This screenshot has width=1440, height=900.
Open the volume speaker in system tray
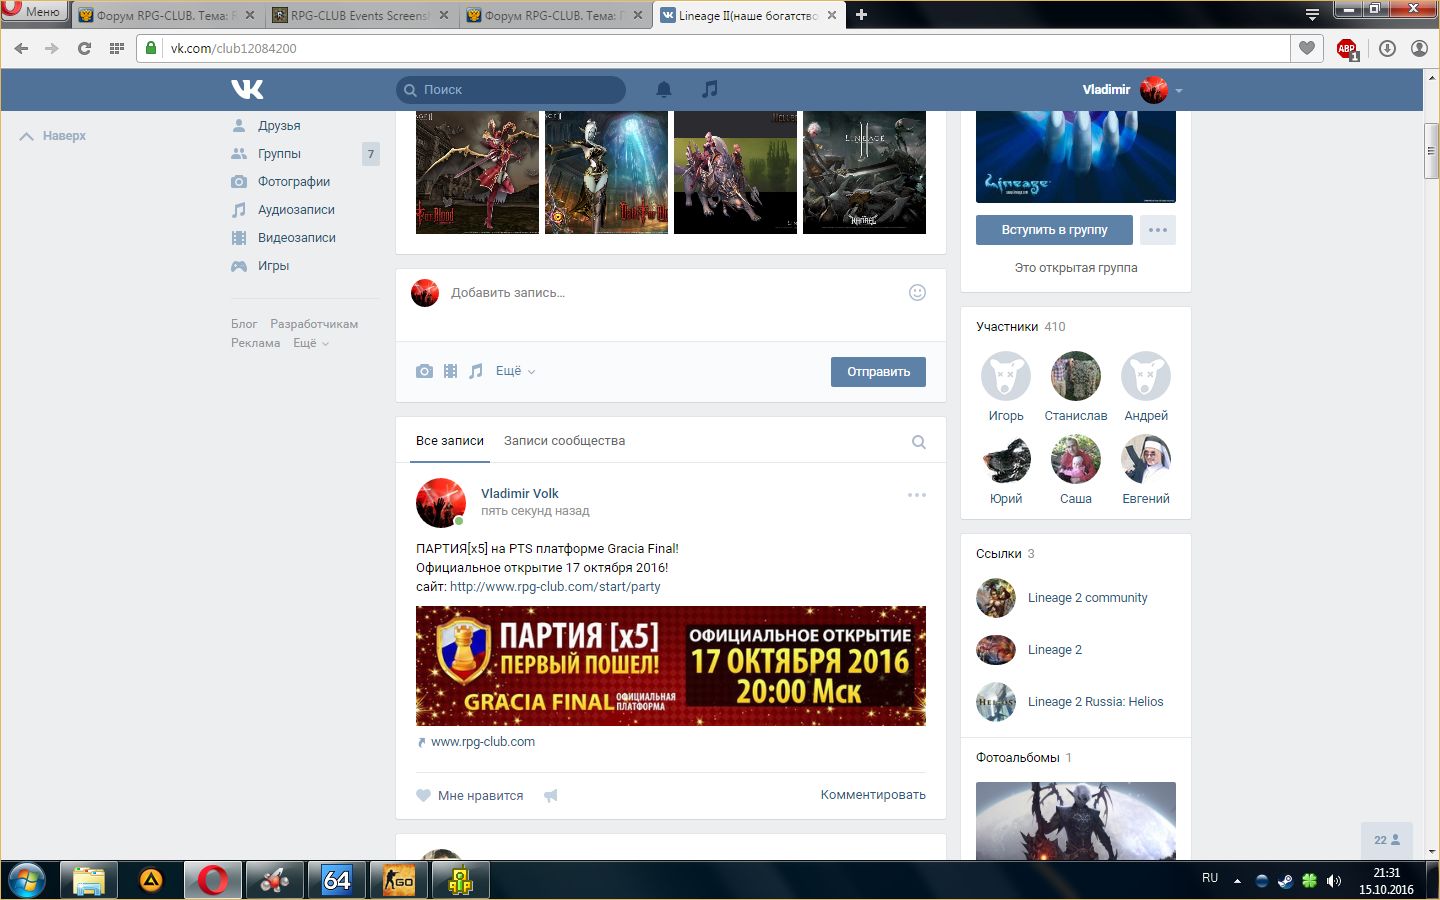1334,881
